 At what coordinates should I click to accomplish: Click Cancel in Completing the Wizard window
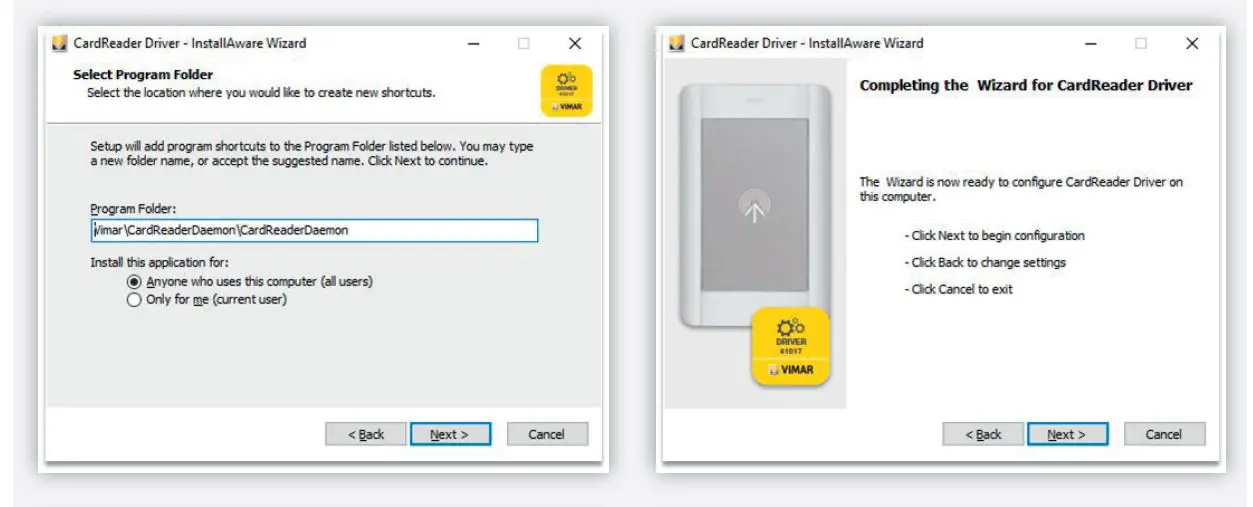1164,434
